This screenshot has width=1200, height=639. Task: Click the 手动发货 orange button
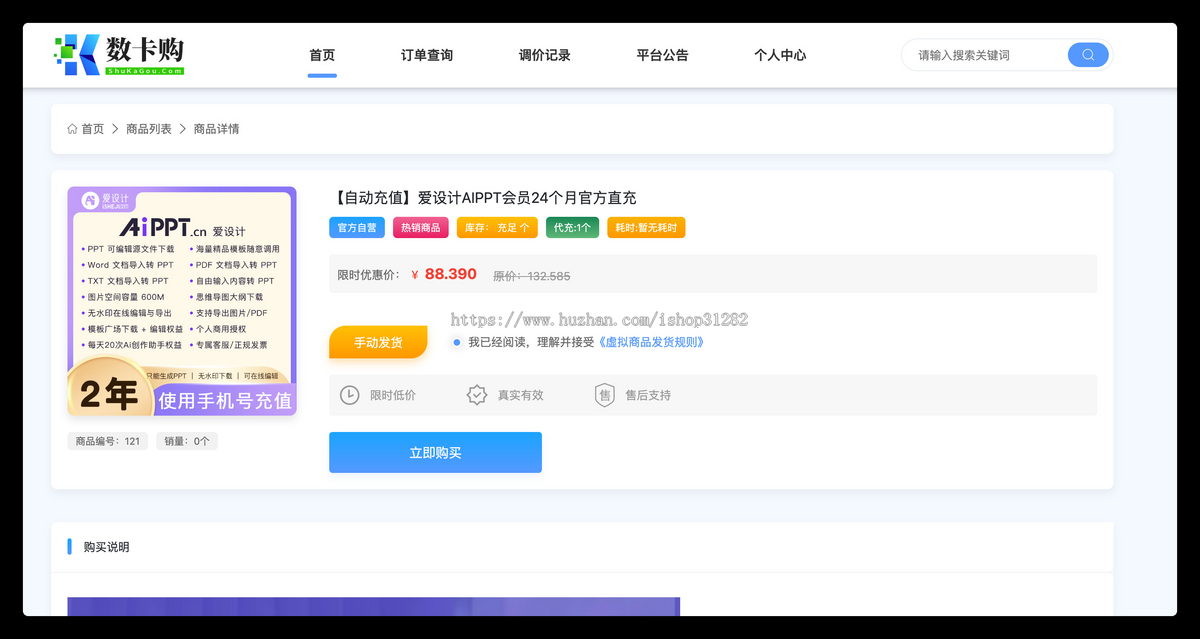tap(378, 342)
